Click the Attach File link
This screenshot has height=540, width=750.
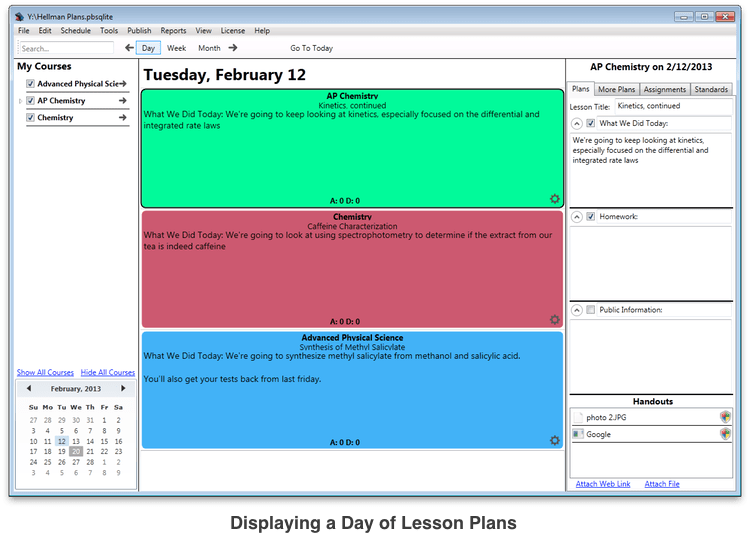pyautogui.click(x=662, y=484)
